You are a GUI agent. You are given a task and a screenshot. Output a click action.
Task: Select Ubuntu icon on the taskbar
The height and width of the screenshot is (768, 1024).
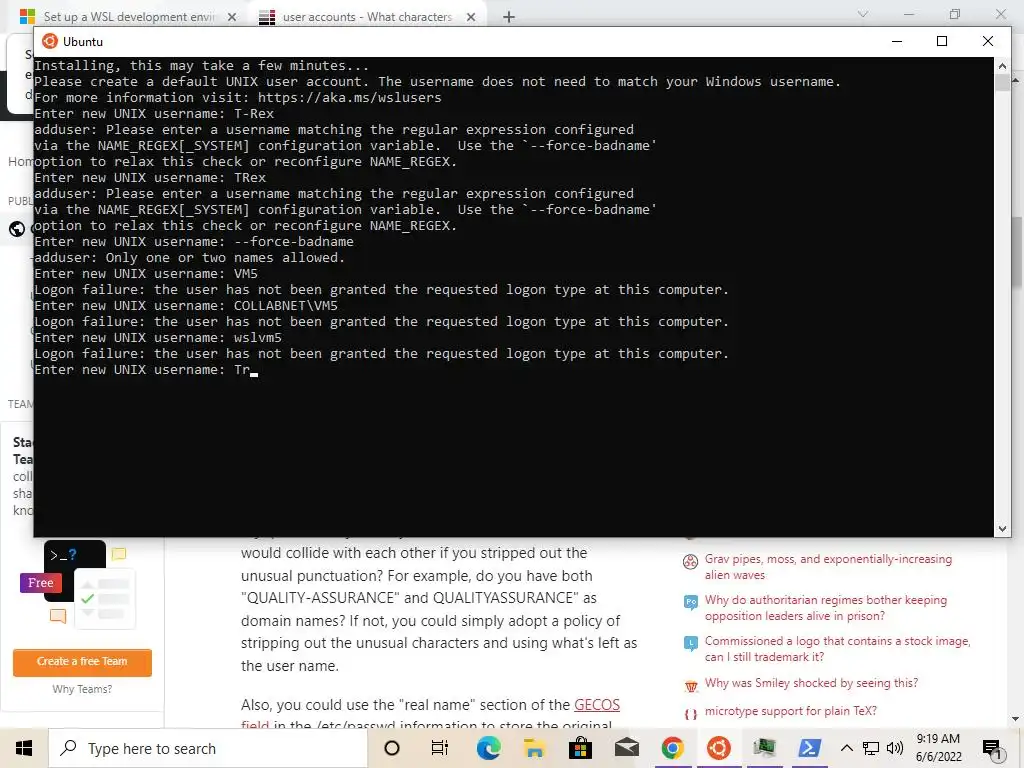pos(718,748)
